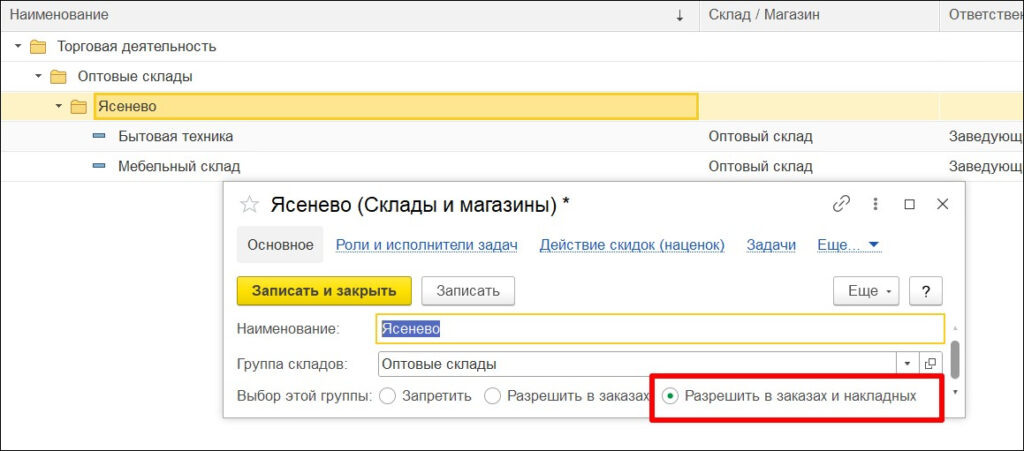Collapse the Ясенево tree node
1024x451 pixels.
[x=59, y=106]
